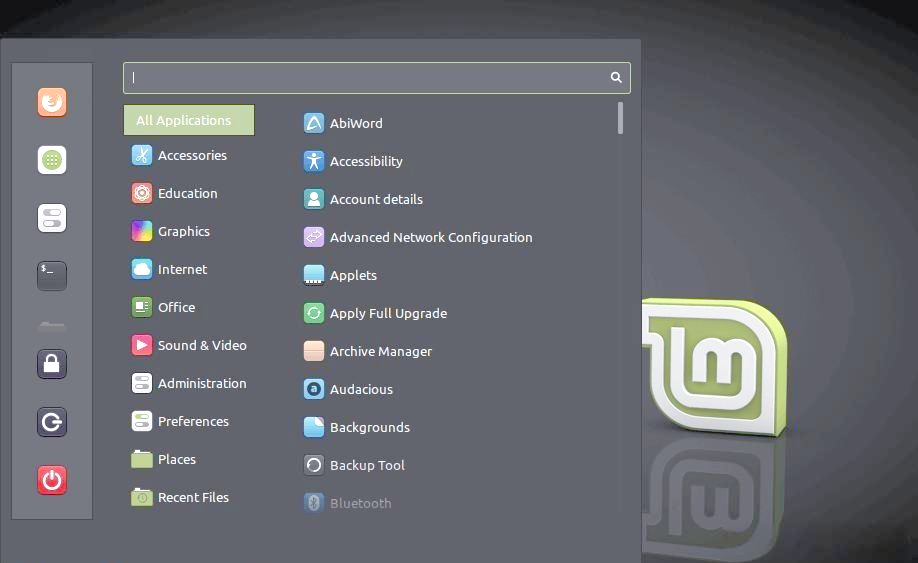Click the Logout icon in sidebar
The width and height of the screenshot is (918, 563).
(x=52, y=422)
